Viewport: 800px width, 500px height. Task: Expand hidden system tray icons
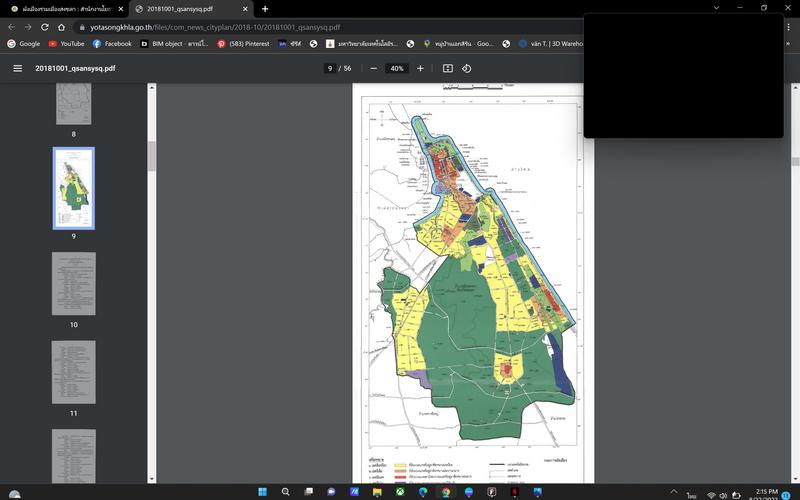675,492
